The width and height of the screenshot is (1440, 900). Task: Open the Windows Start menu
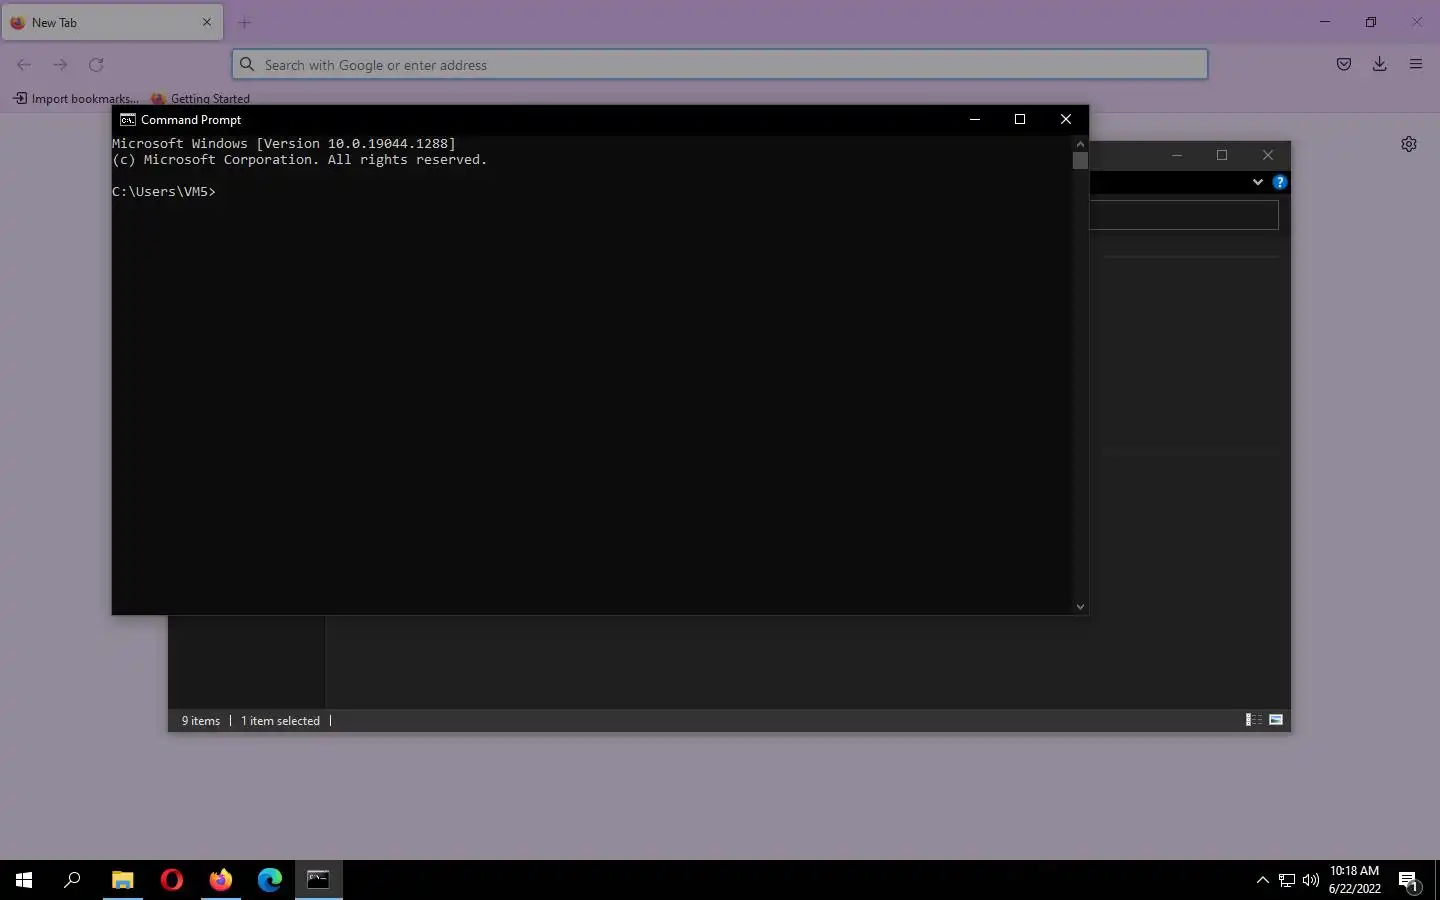(24, 880)
